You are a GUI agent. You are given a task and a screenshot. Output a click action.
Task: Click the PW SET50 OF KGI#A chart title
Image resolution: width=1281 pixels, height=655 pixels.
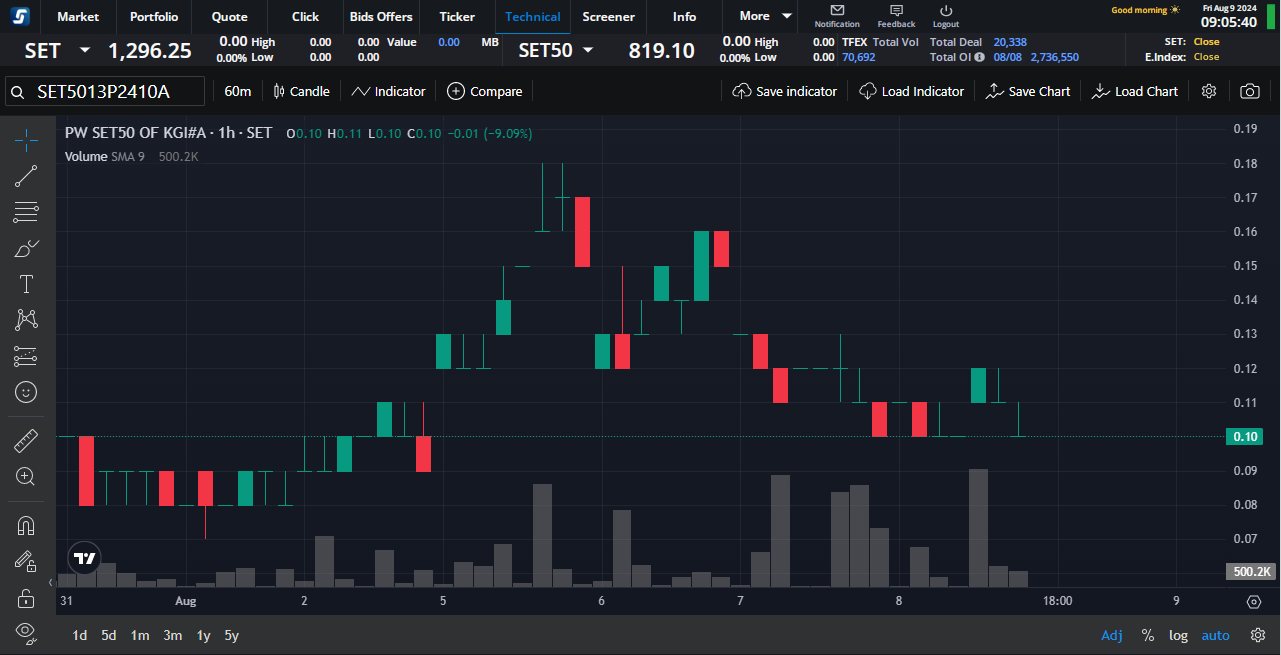pyautogui.click(x=168, y=133)
